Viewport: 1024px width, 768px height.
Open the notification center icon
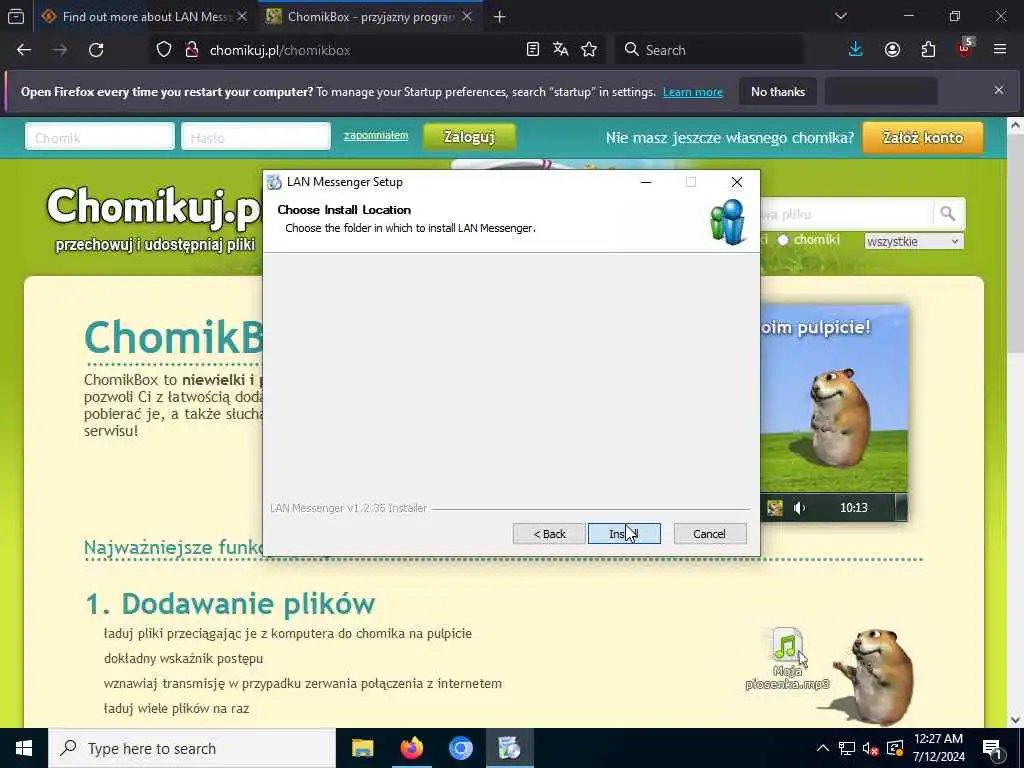[x=992, y=748]
